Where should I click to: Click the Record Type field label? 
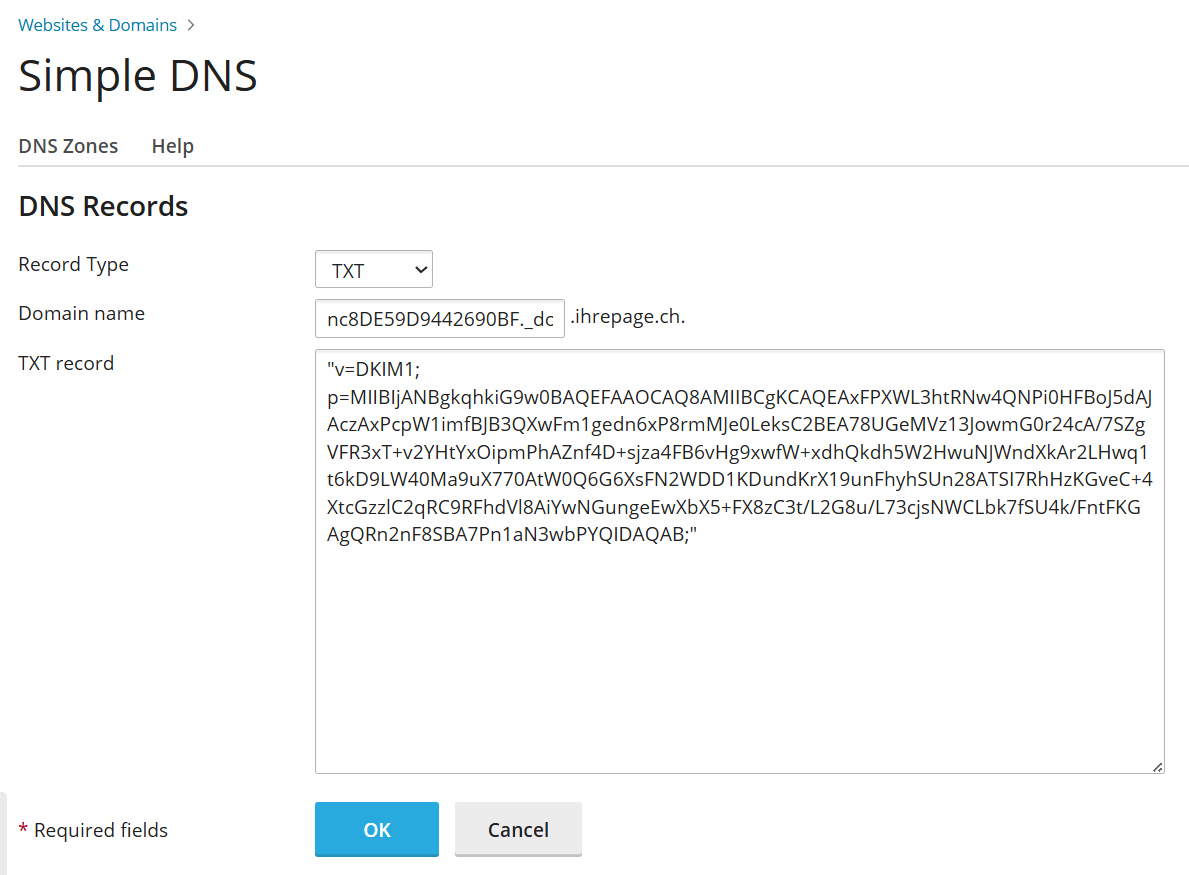[73, 264]
